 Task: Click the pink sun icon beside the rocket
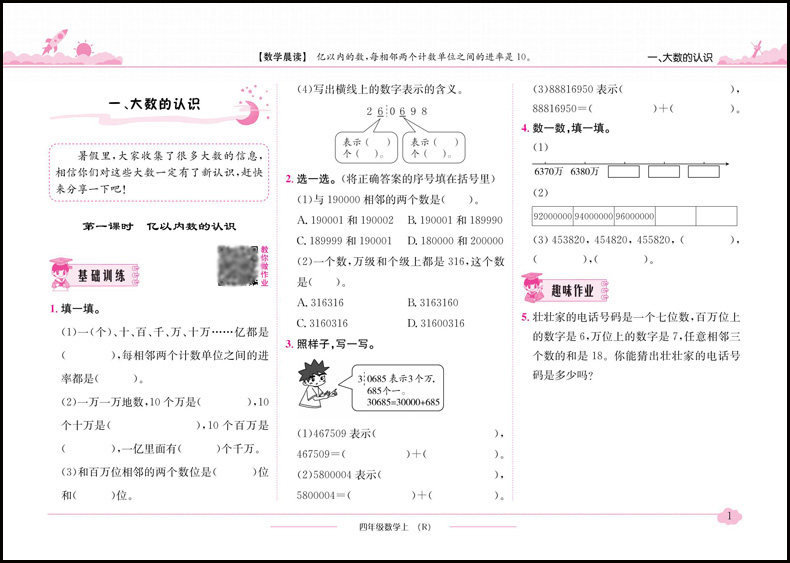coord(84,49)
